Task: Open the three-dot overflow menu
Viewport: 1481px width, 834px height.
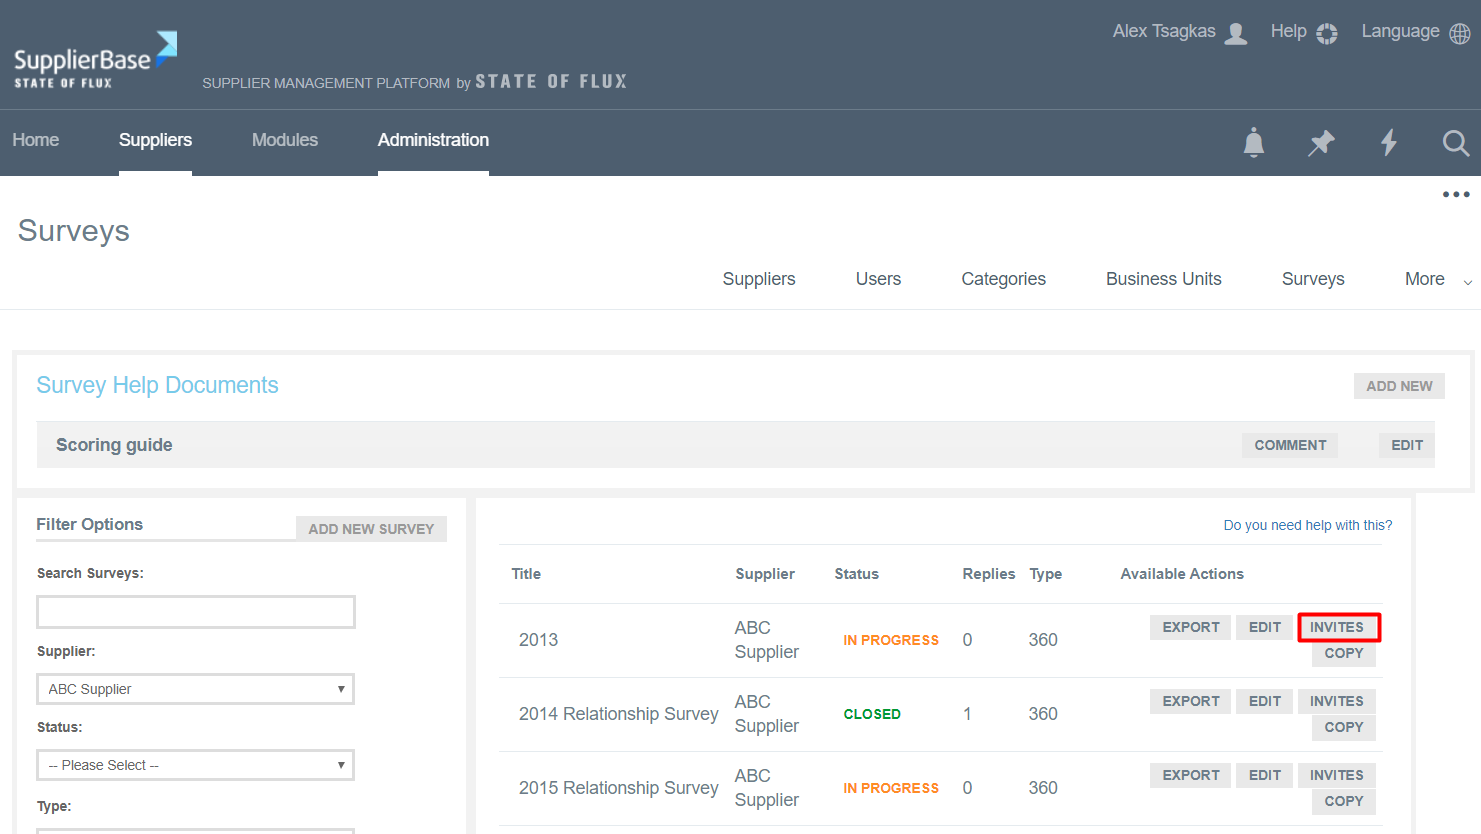Action: 1455,195
